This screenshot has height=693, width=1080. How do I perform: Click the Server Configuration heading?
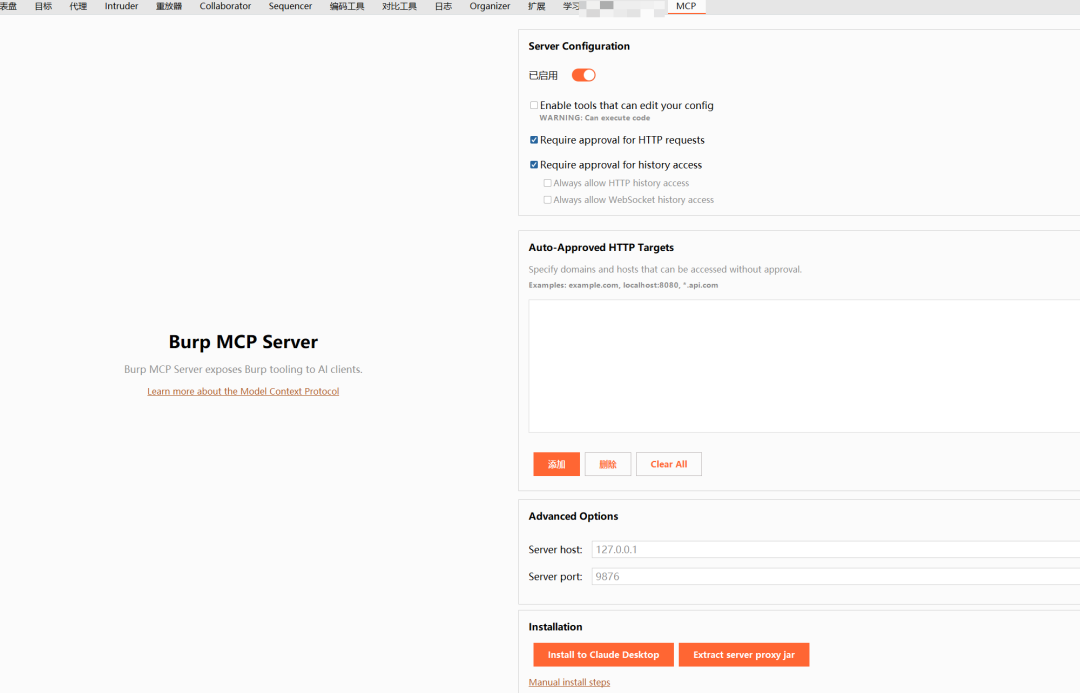coord(579,46)
